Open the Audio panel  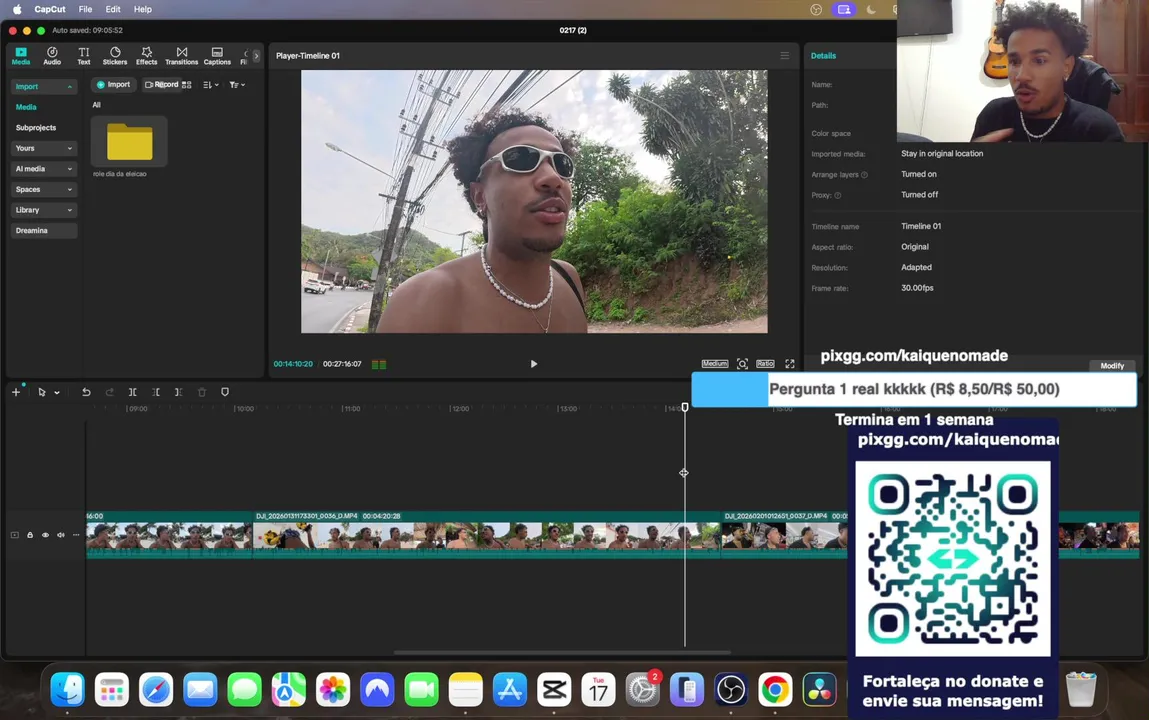(52, 56)
